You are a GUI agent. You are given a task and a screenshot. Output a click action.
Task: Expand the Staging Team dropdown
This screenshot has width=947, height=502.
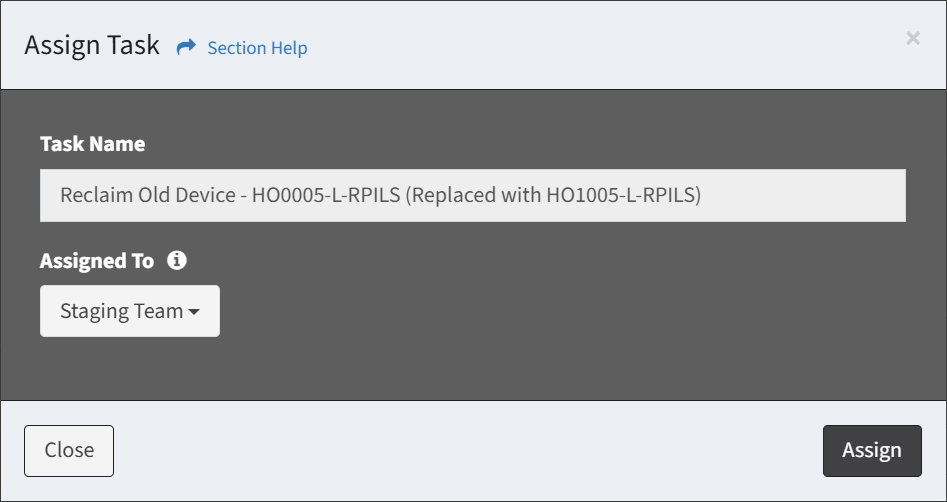(129, 311)
